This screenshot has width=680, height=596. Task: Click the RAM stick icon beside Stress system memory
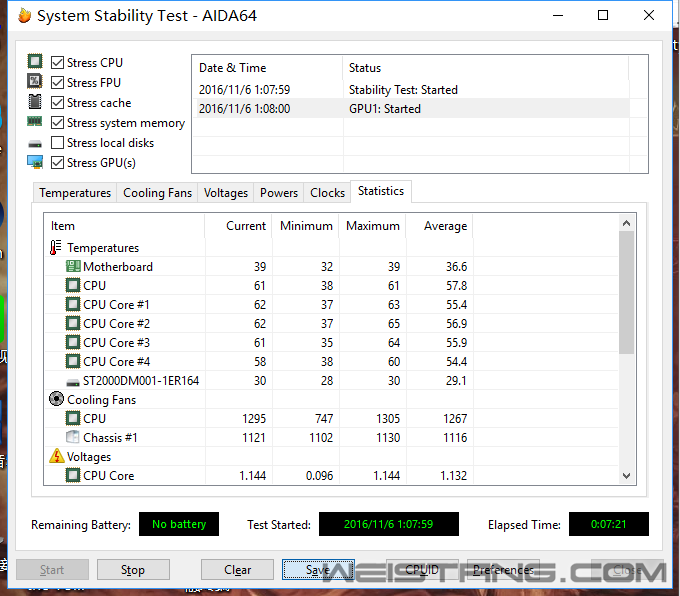coord(35,121)
